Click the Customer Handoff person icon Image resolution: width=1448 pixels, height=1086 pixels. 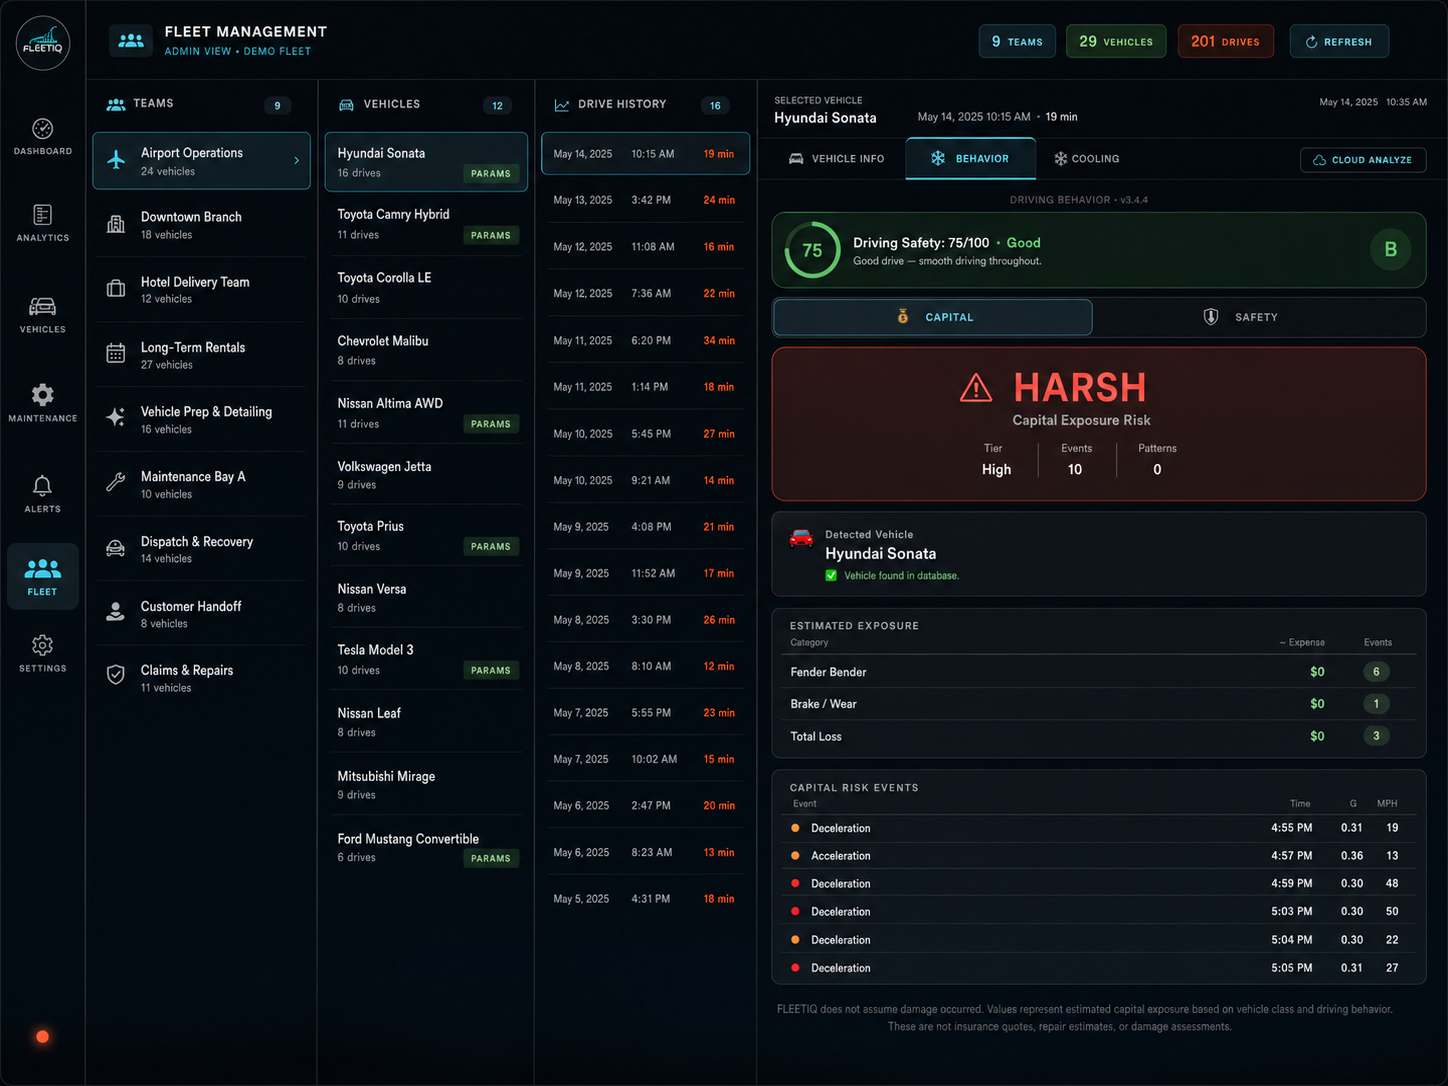tap(116, 612)
